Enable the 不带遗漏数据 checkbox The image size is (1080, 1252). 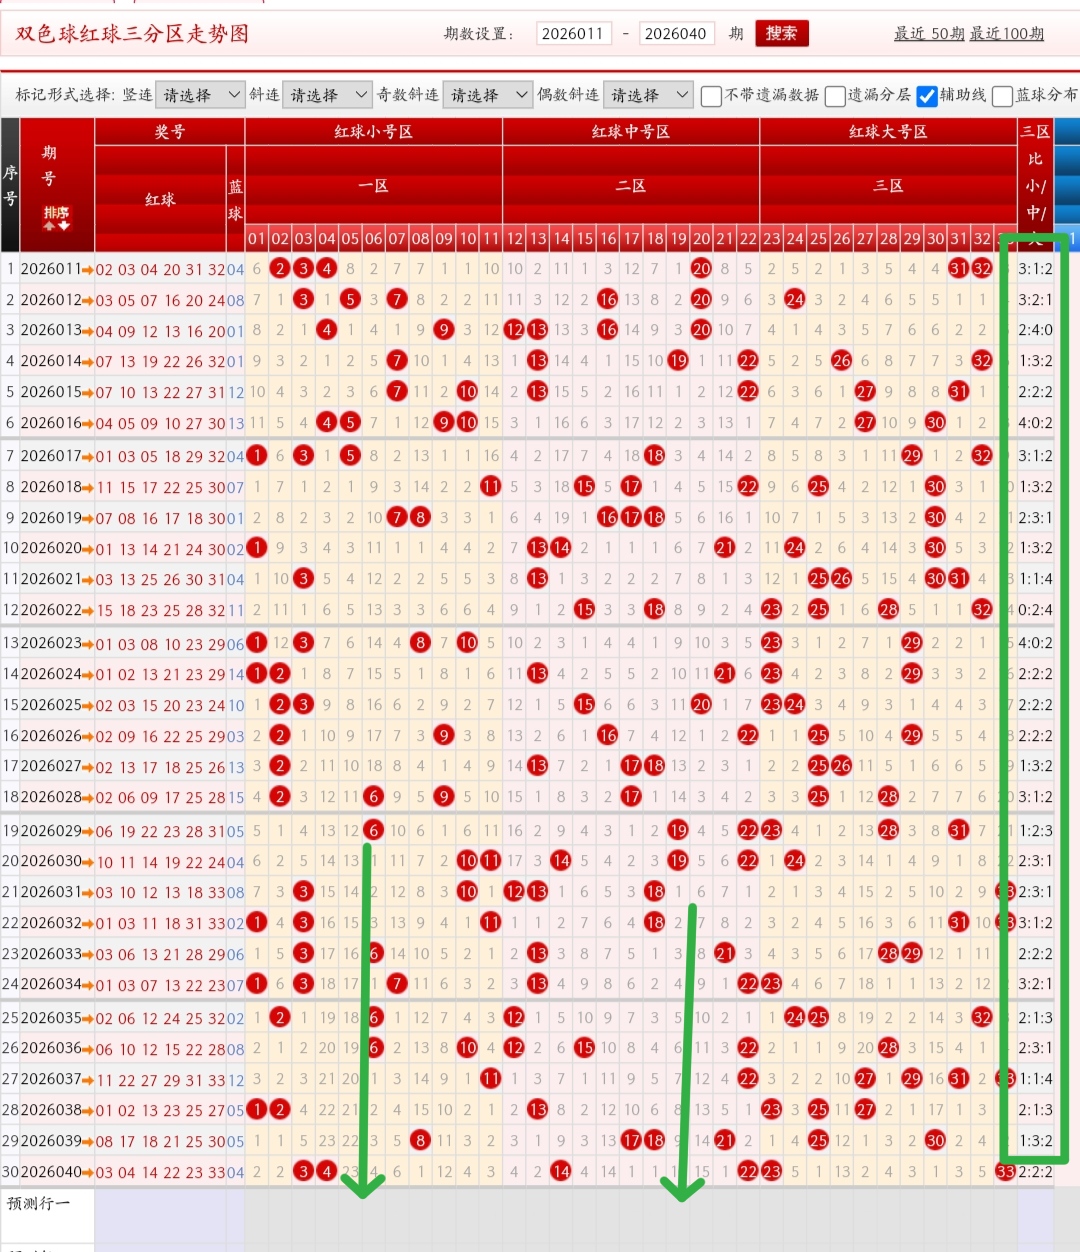711,95
